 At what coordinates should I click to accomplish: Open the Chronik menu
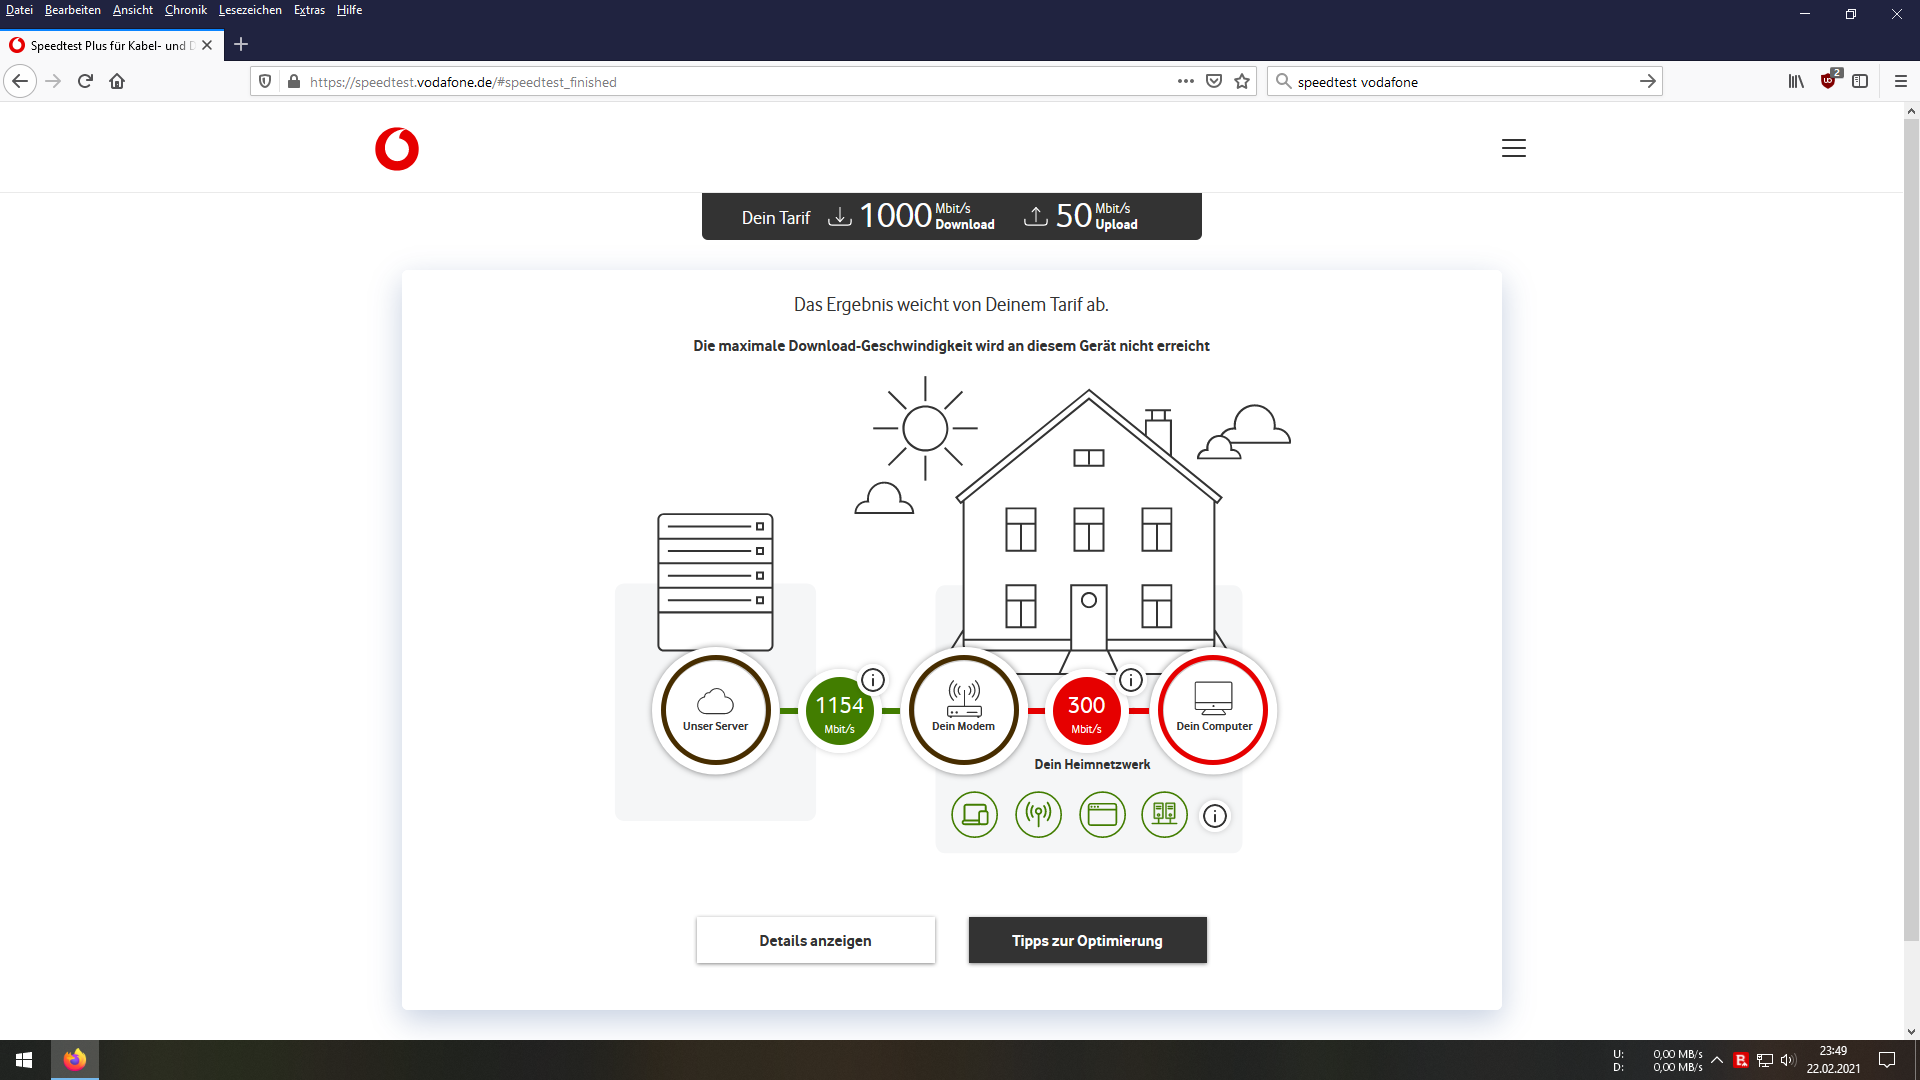coord(185,10)
